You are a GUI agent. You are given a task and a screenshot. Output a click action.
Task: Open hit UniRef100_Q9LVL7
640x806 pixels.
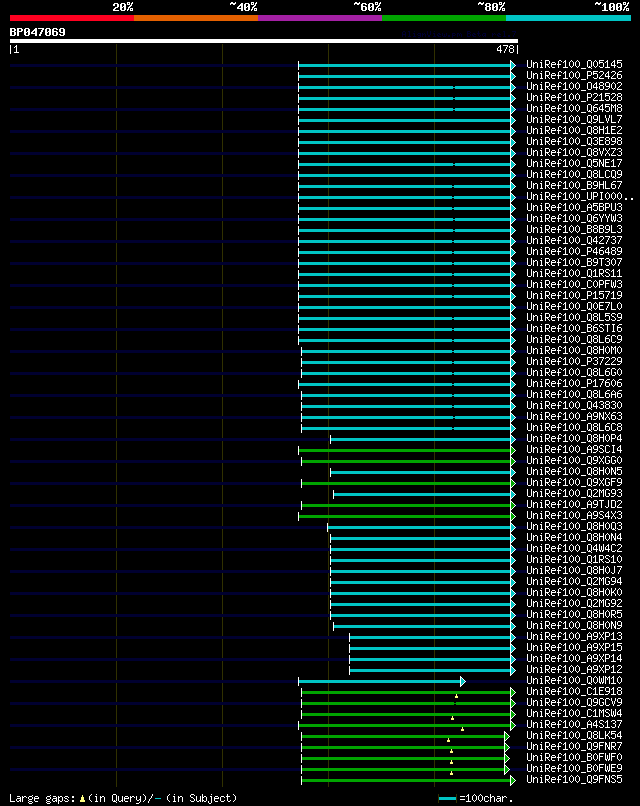[574, 119]
